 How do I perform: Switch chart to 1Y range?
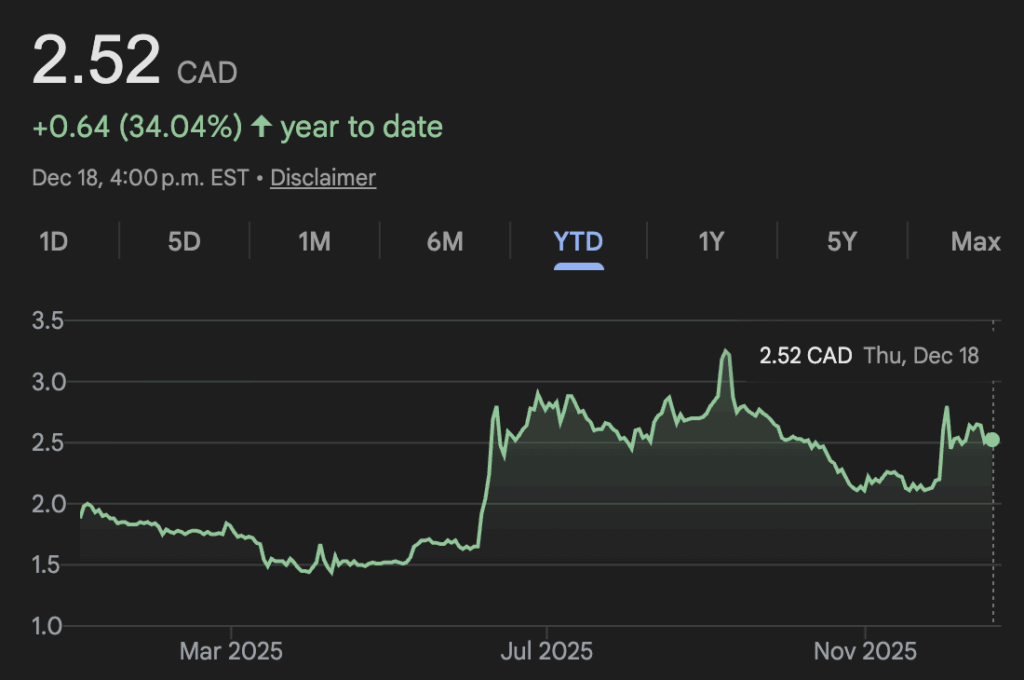[710, 241]
